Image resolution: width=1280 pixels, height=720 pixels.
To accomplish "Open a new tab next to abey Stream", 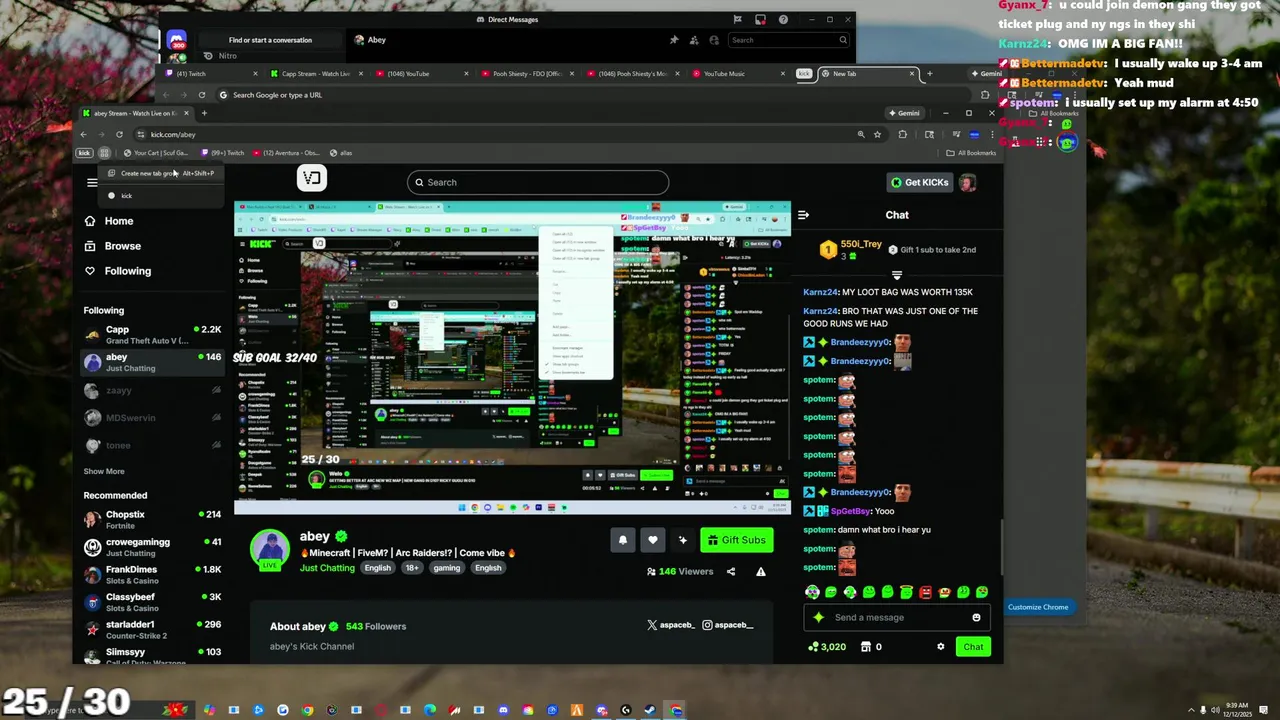I will (204, 113).
